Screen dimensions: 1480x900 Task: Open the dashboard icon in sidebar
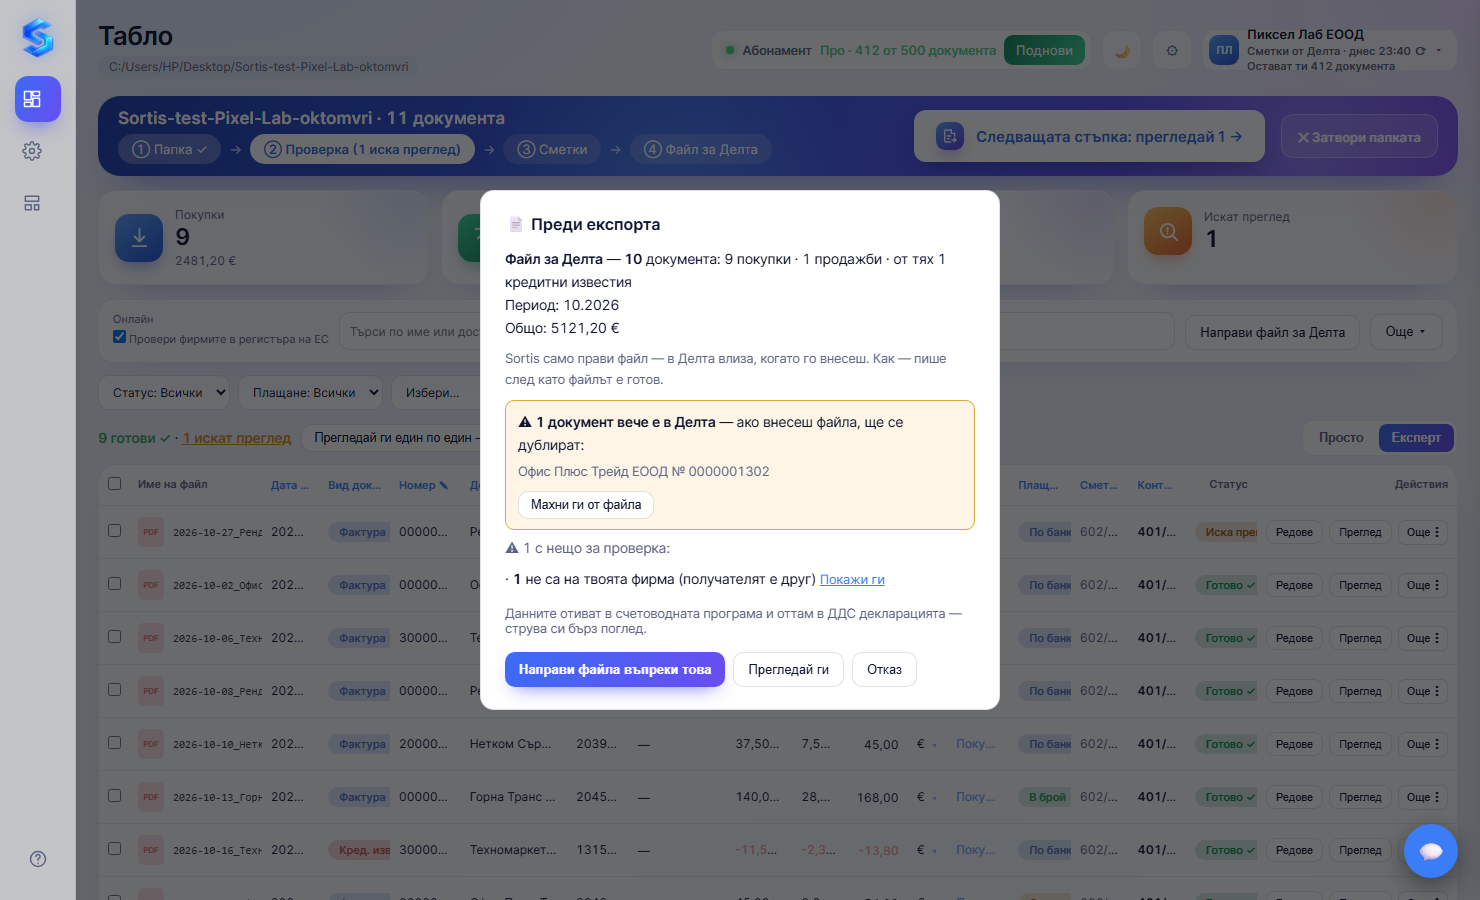point(37,99)
